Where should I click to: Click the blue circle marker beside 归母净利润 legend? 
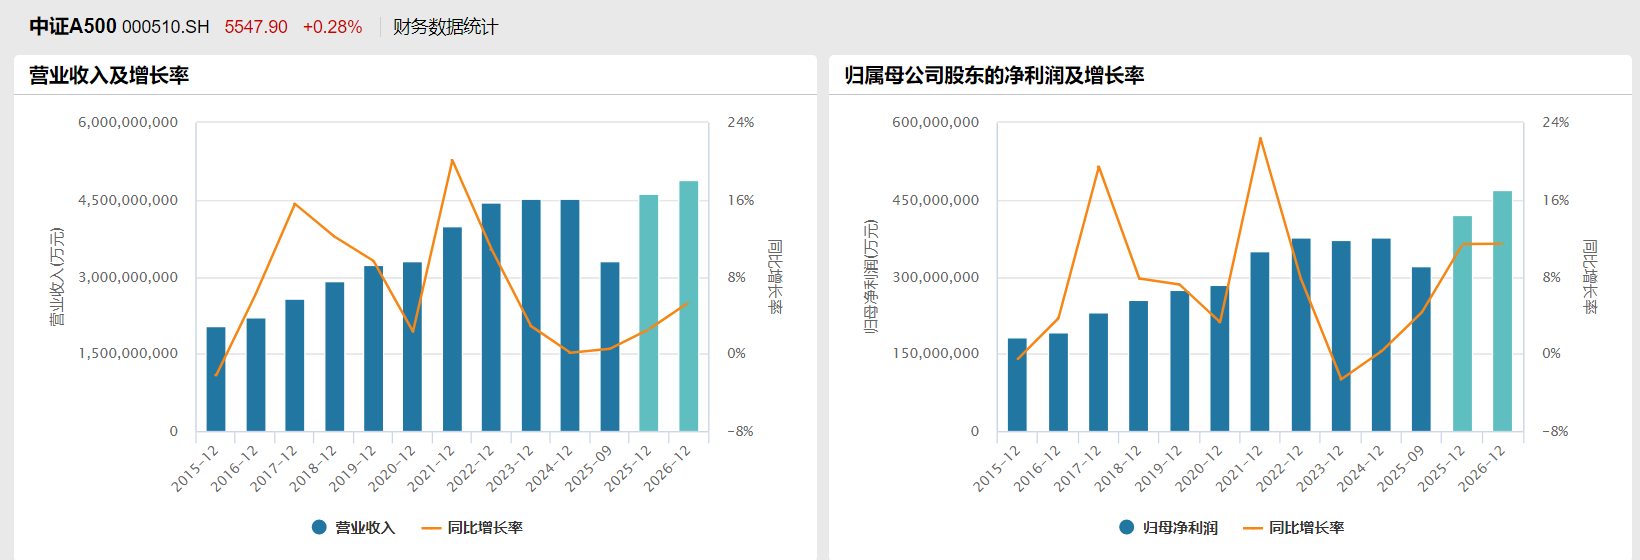point(1127,527)
